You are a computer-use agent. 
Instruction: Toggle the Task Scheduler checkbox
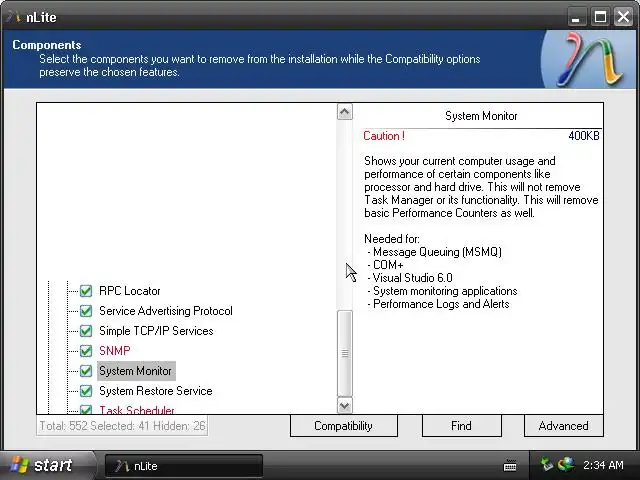coord(86,409)
